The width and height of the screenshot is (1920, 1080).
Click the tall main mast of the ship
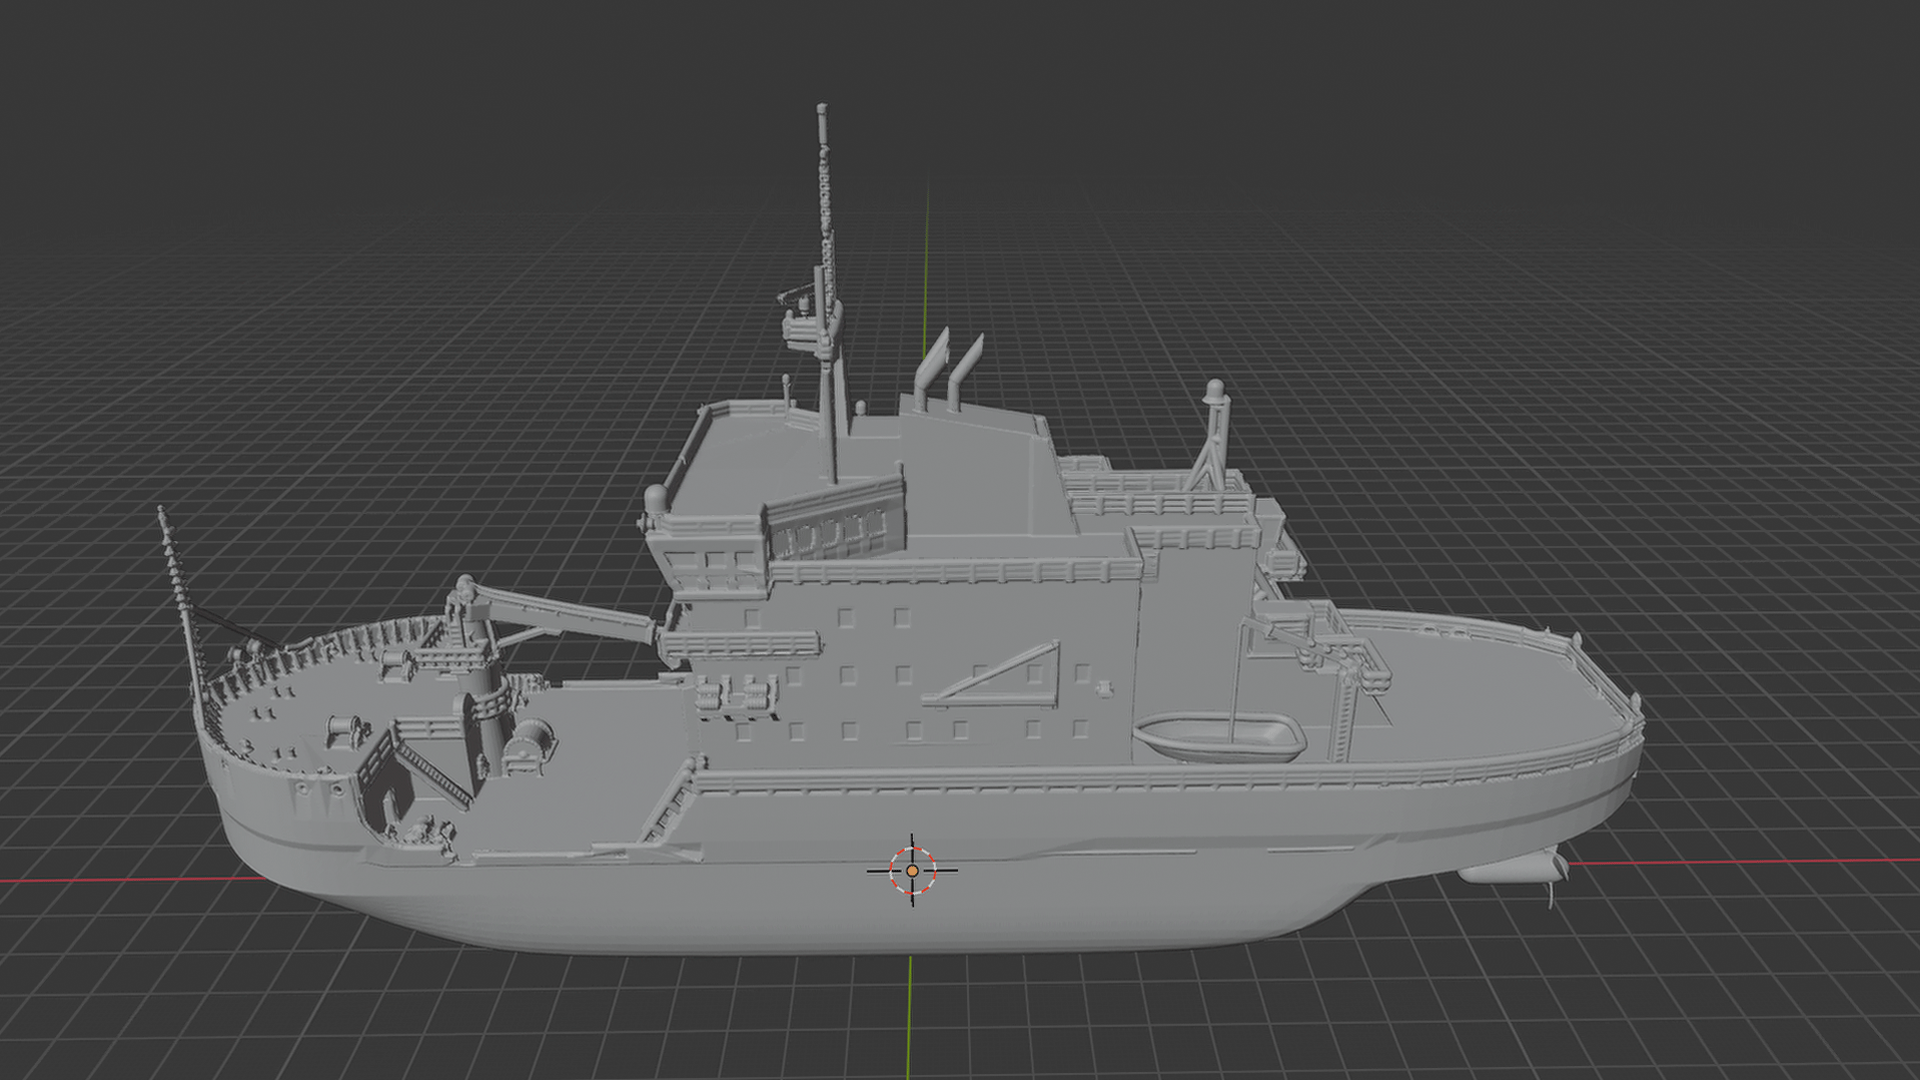[824, 293]
